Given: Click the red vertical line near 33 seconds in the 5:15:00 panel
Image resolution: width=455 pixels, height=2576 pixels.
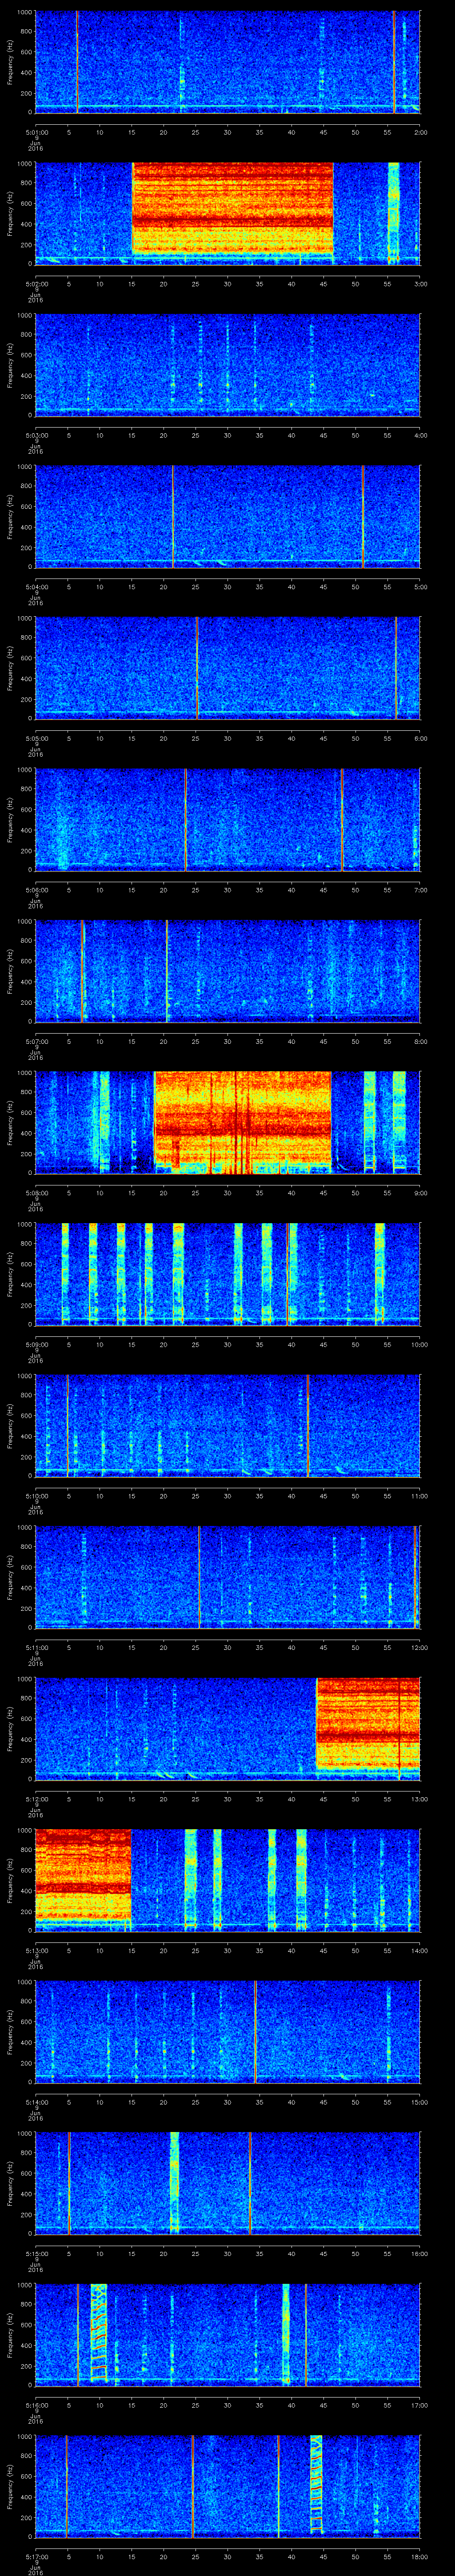Looking at the screenshot, I should coord(250,2183).
